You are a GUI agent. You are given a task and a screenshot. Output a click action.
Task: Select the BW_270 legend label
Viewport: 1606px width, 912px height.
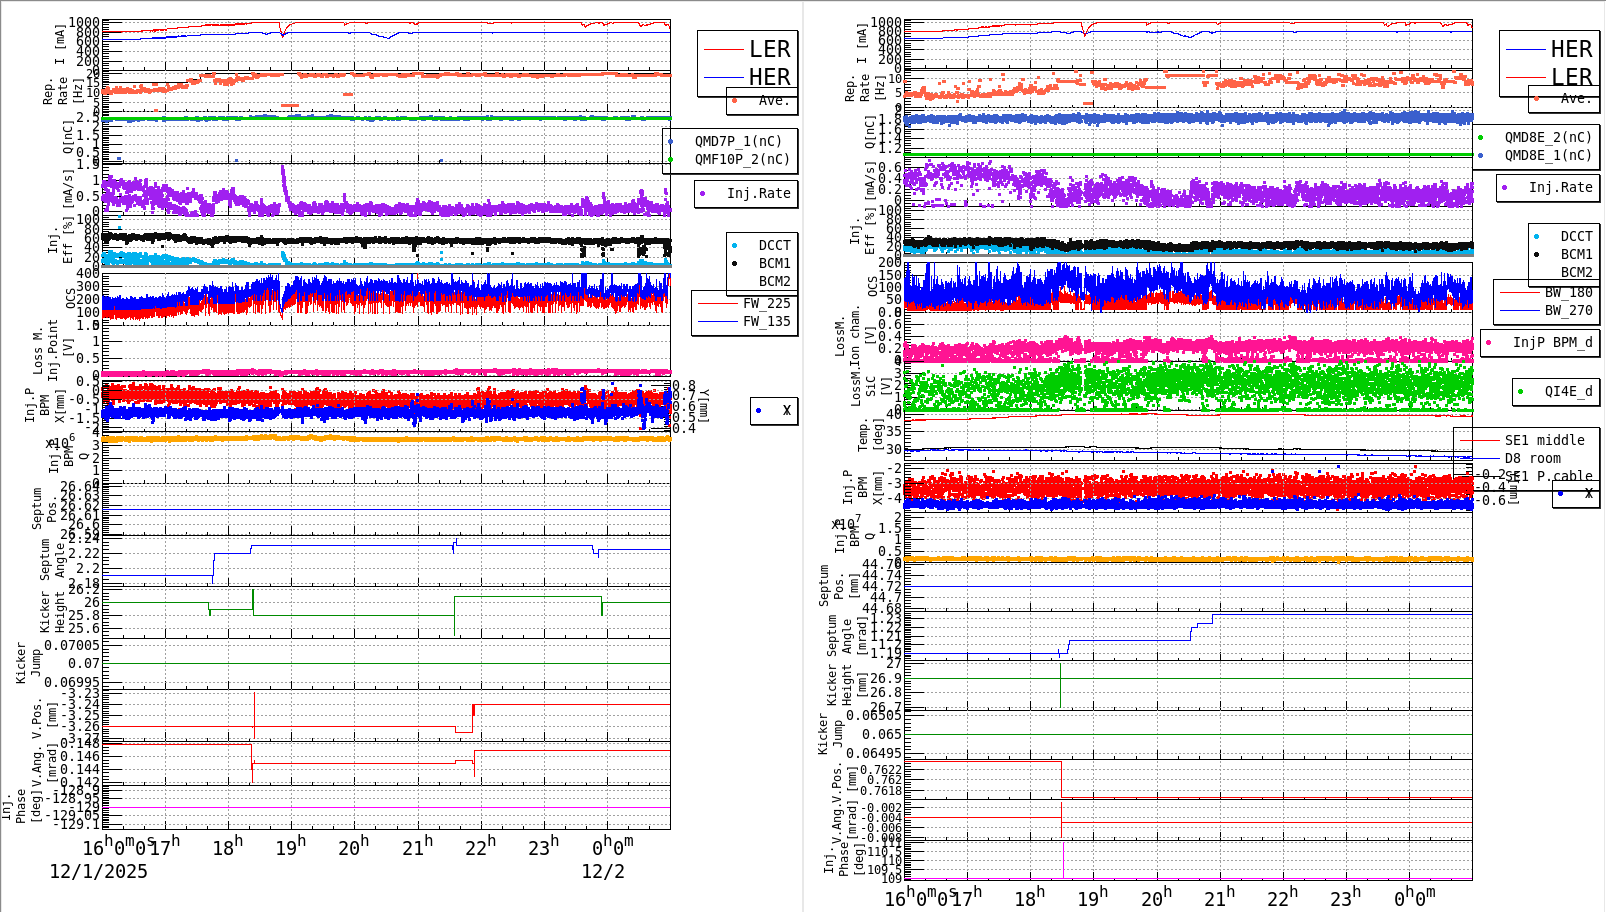(1568, 310)
